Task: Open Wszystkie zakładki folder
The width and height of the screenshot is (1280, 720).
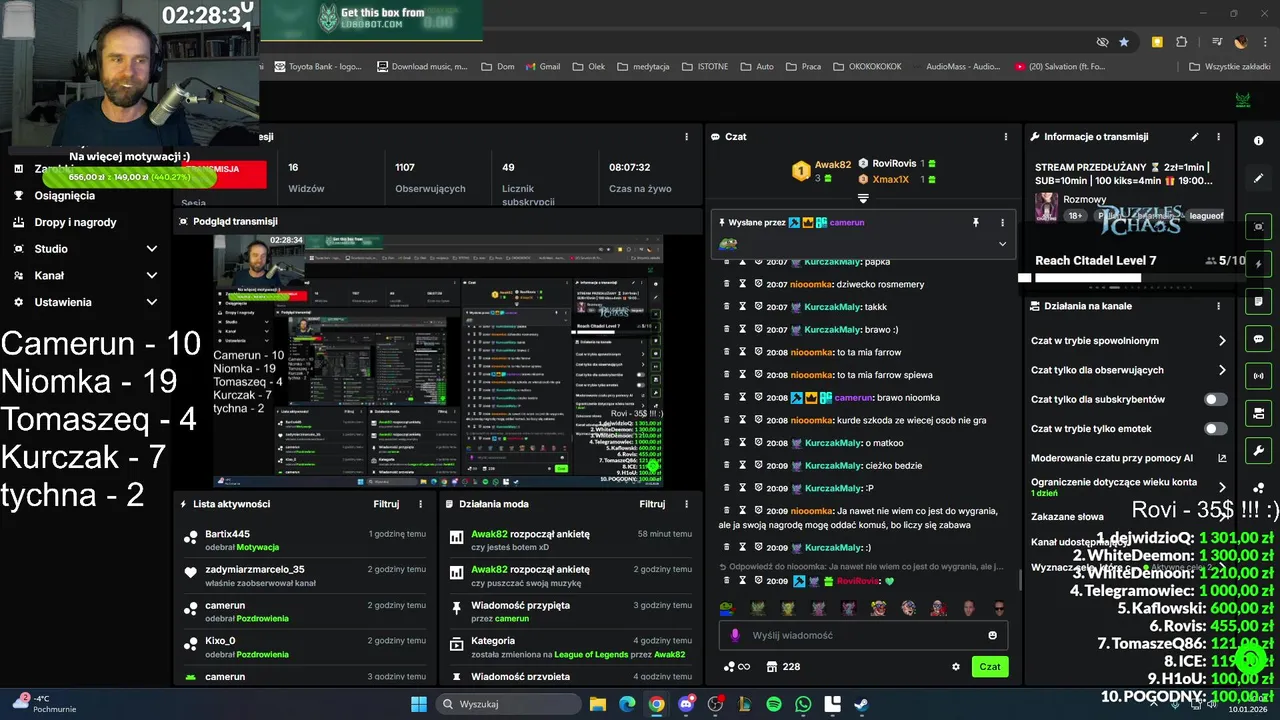Action: 1231,67
